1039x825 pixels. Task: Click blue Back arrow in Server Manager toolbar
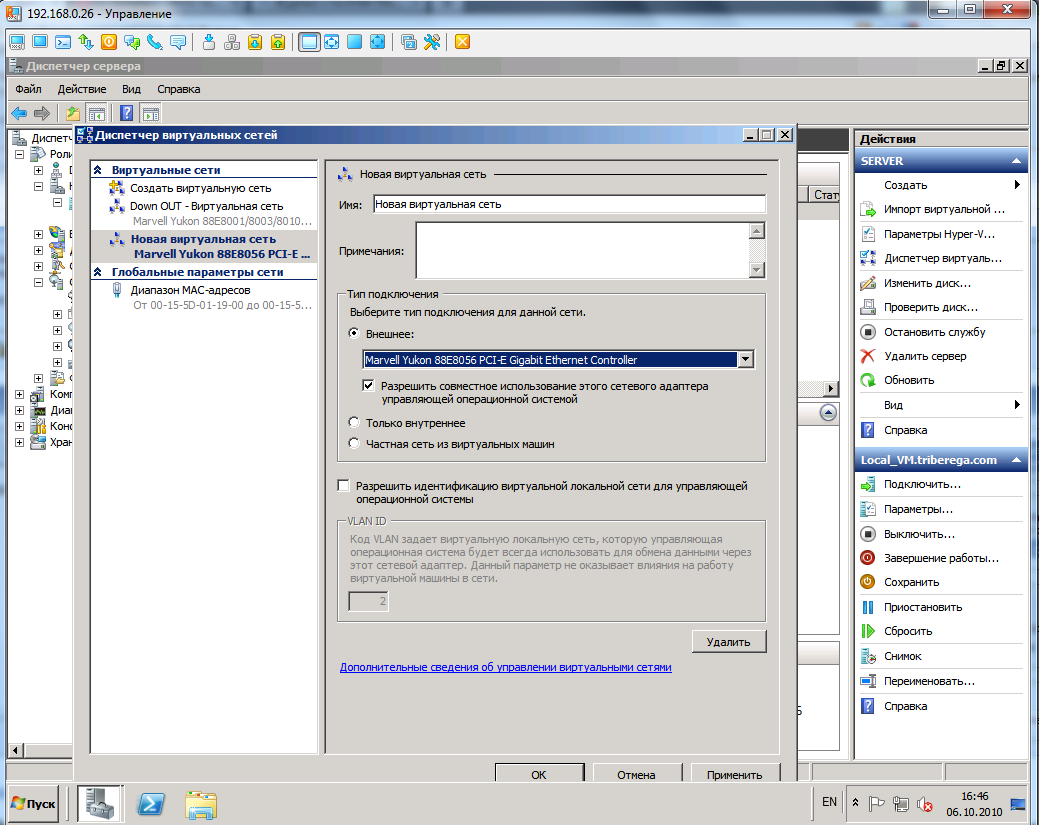pos(19,113)
